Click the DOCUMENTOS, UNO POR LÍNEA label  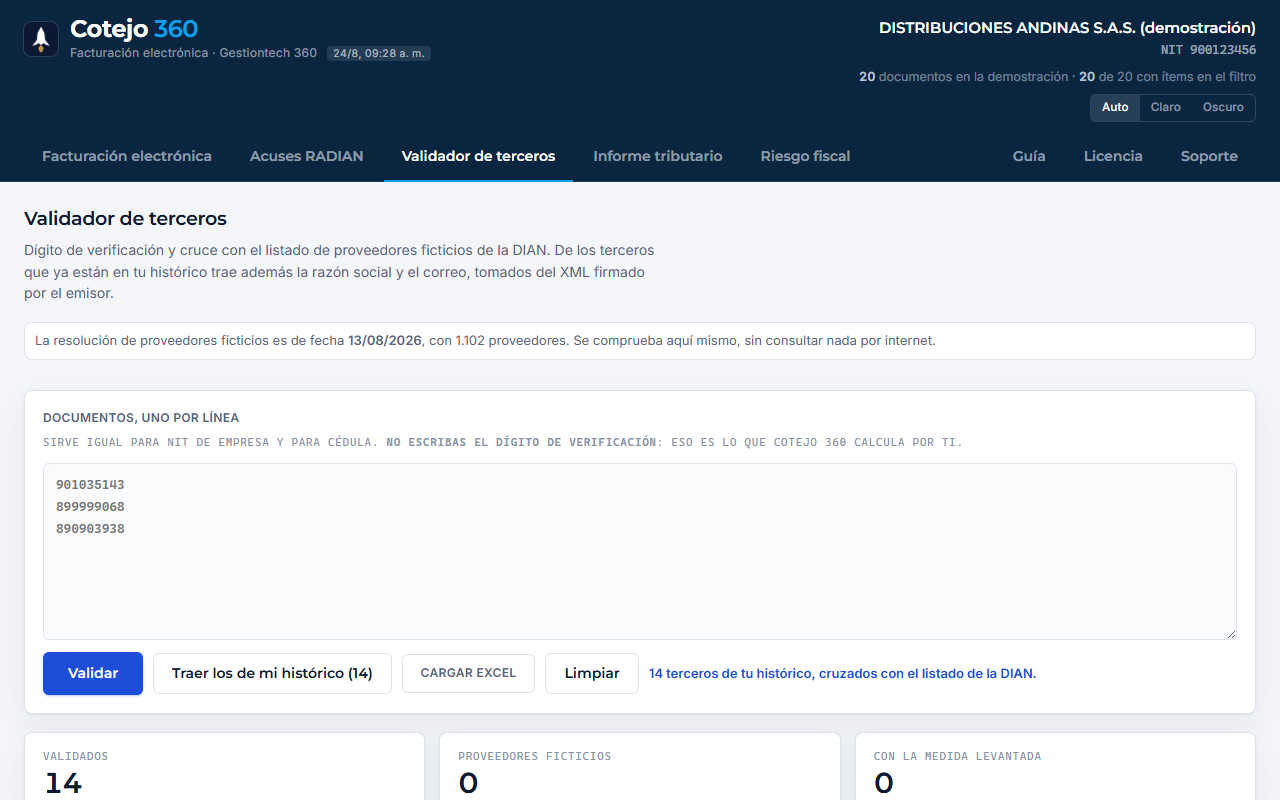(x=141, y=418)
